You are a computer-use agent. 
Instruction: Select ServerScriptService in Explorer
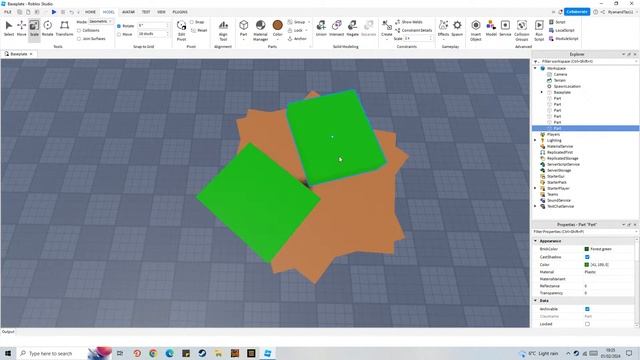pos(563,164)
